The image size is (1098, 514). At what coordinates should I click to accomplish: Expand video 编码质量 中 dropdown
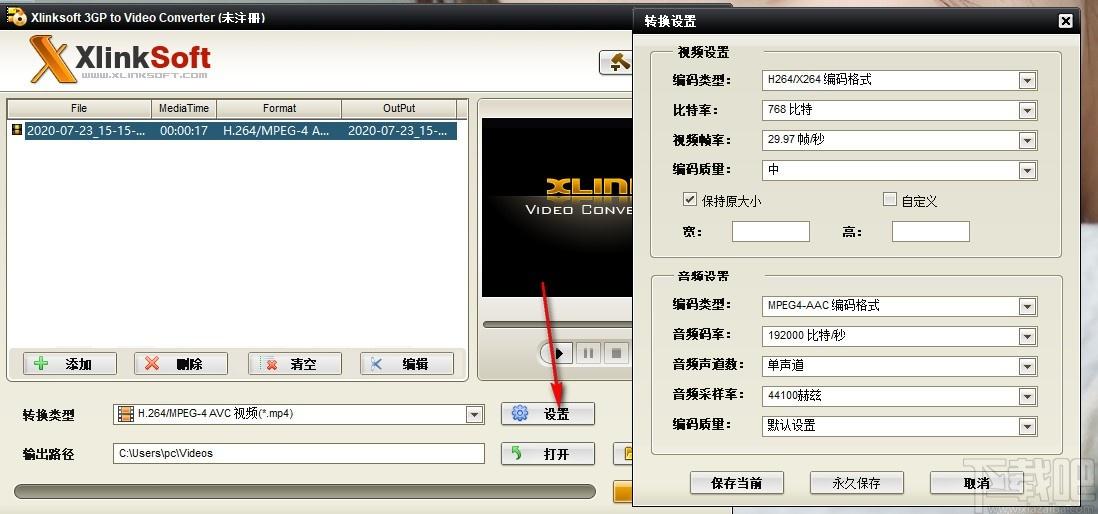tap(1027, 171)
